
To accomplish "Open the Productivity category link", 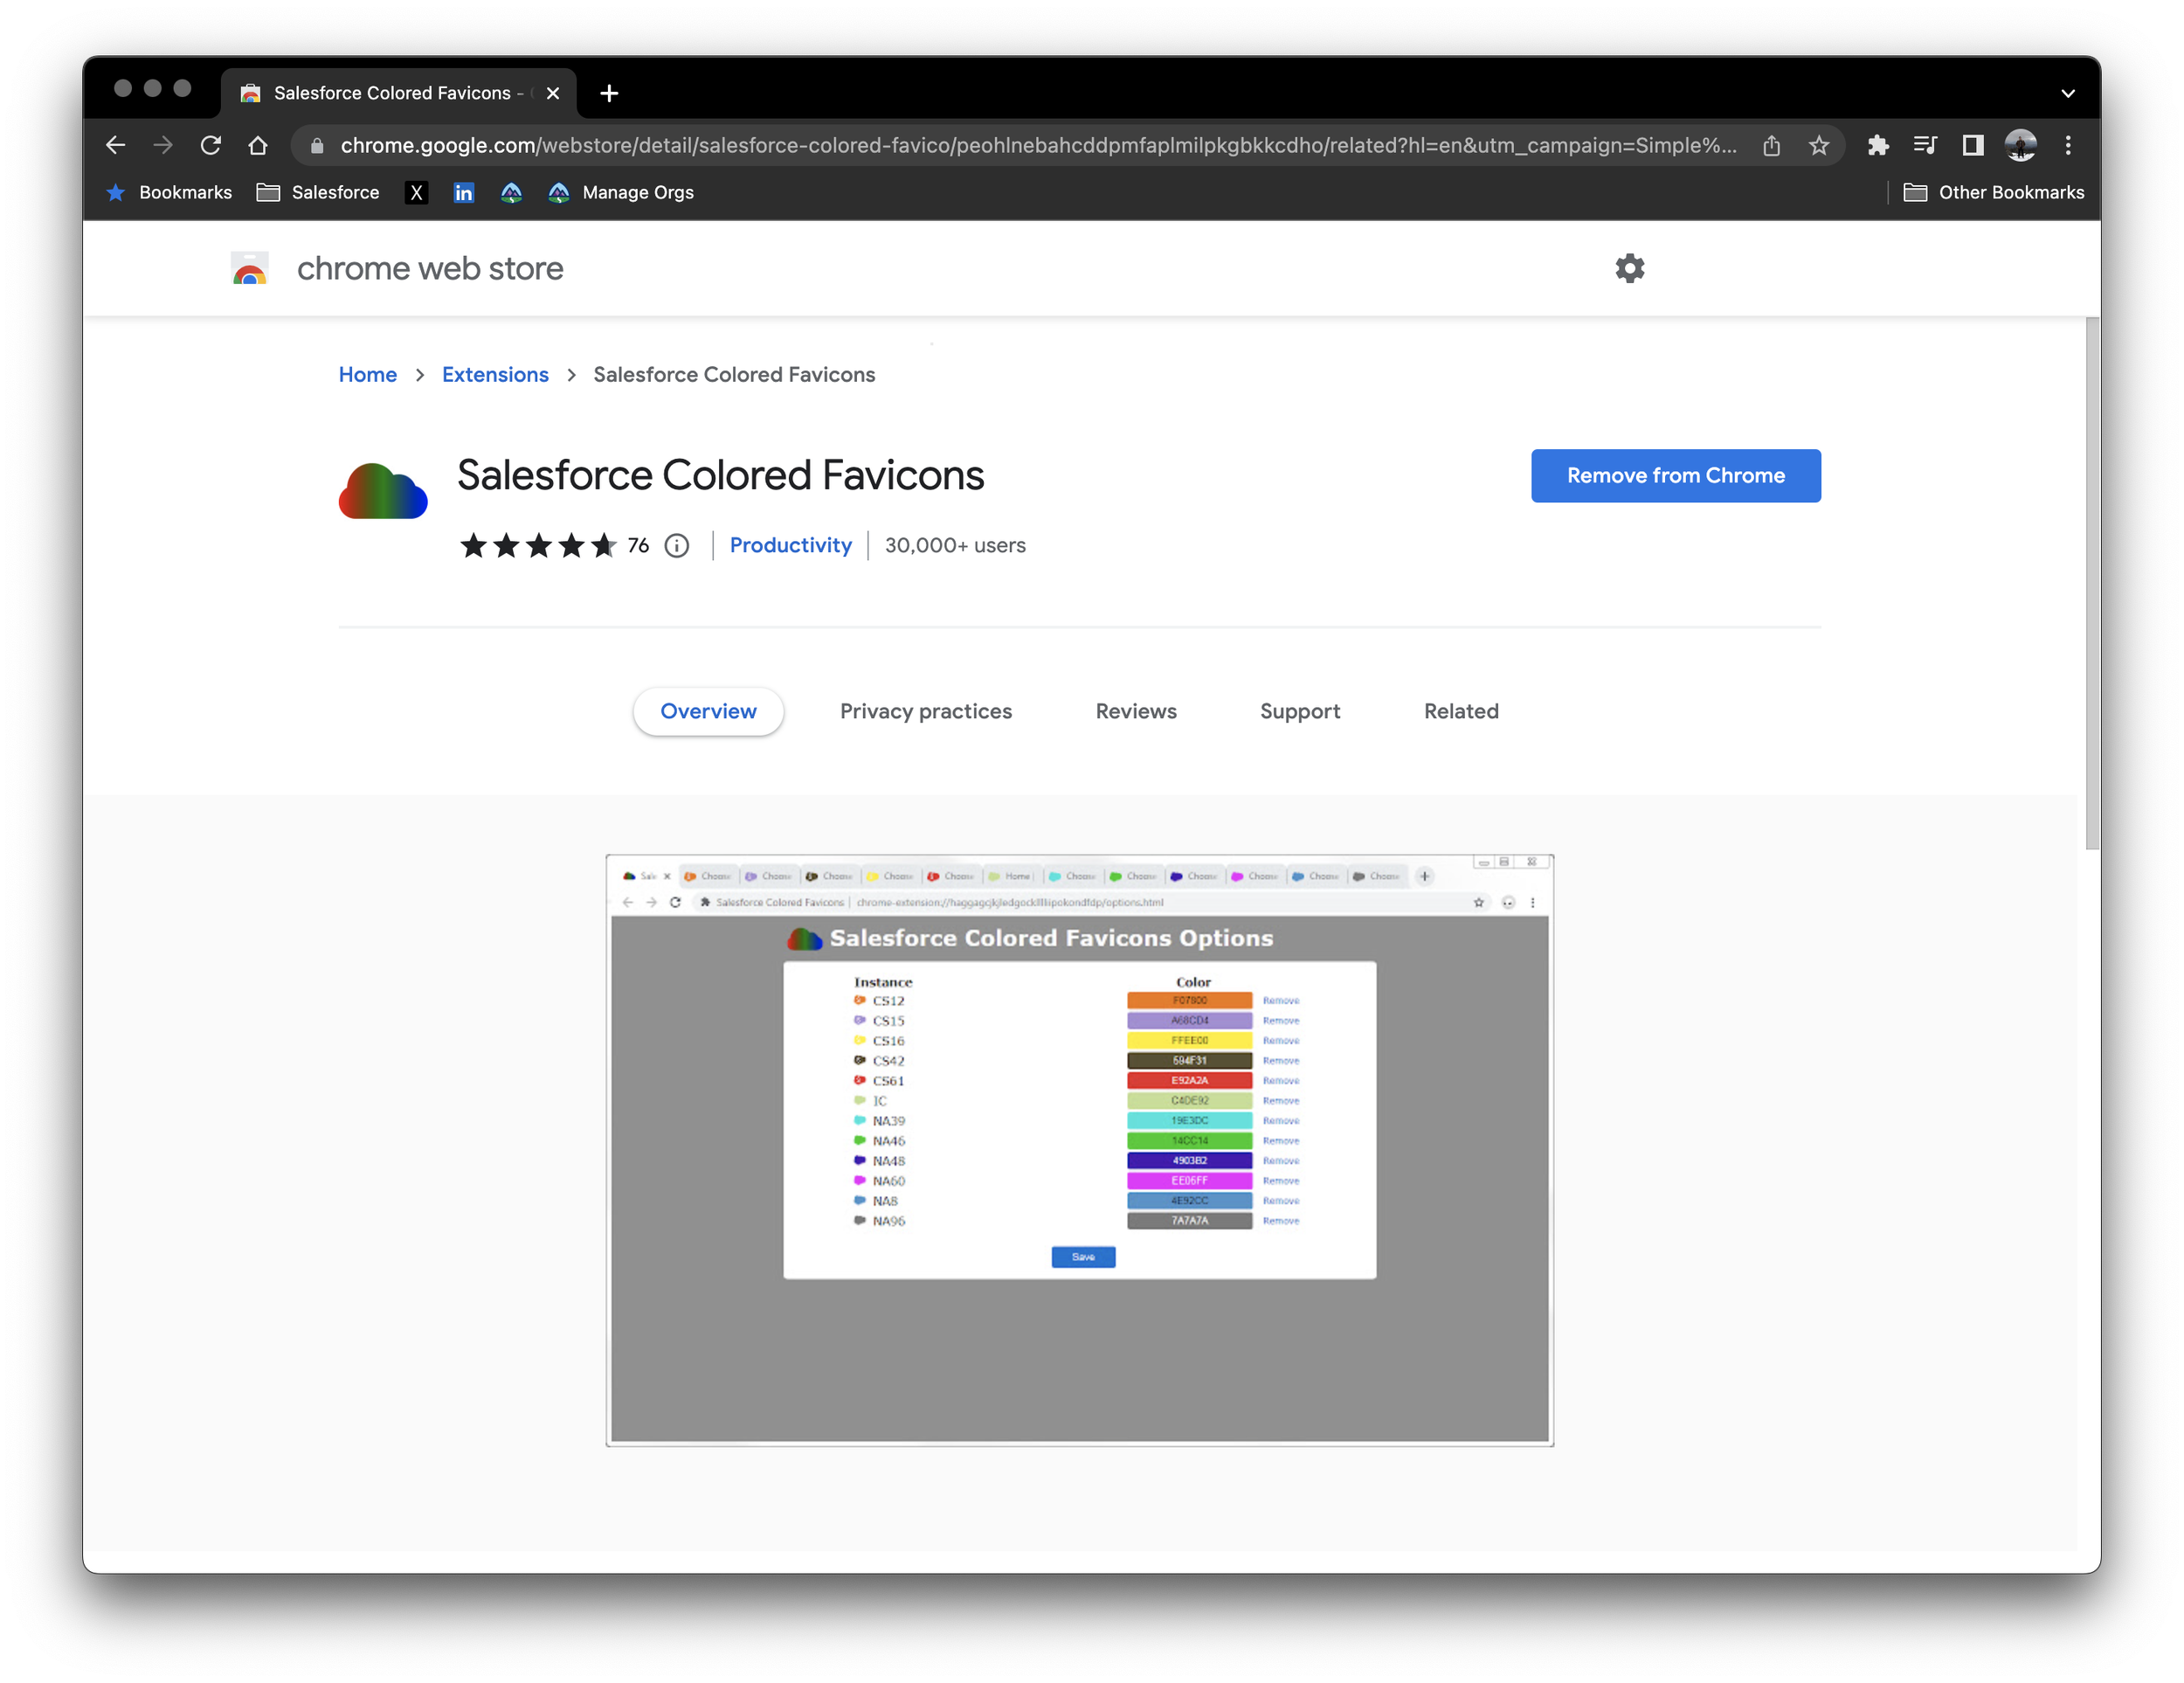I will [x=791, y=545].
